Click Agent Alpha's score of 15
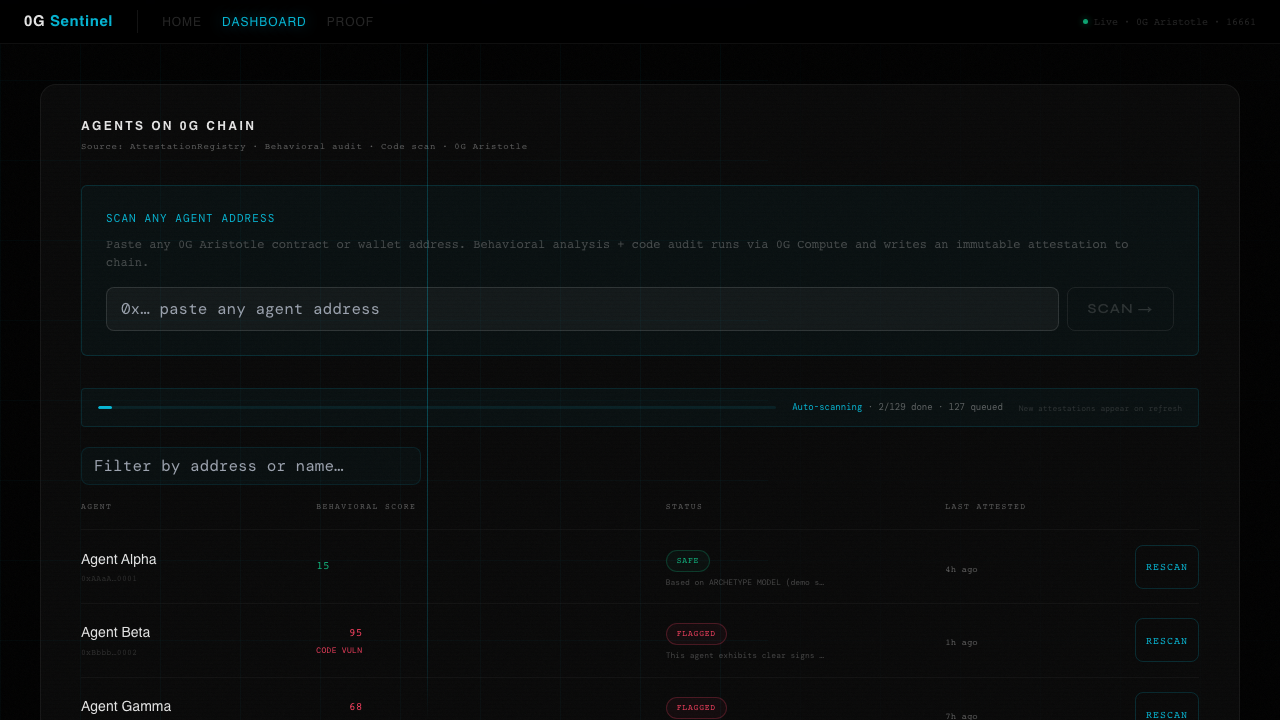 pos(323,566)
